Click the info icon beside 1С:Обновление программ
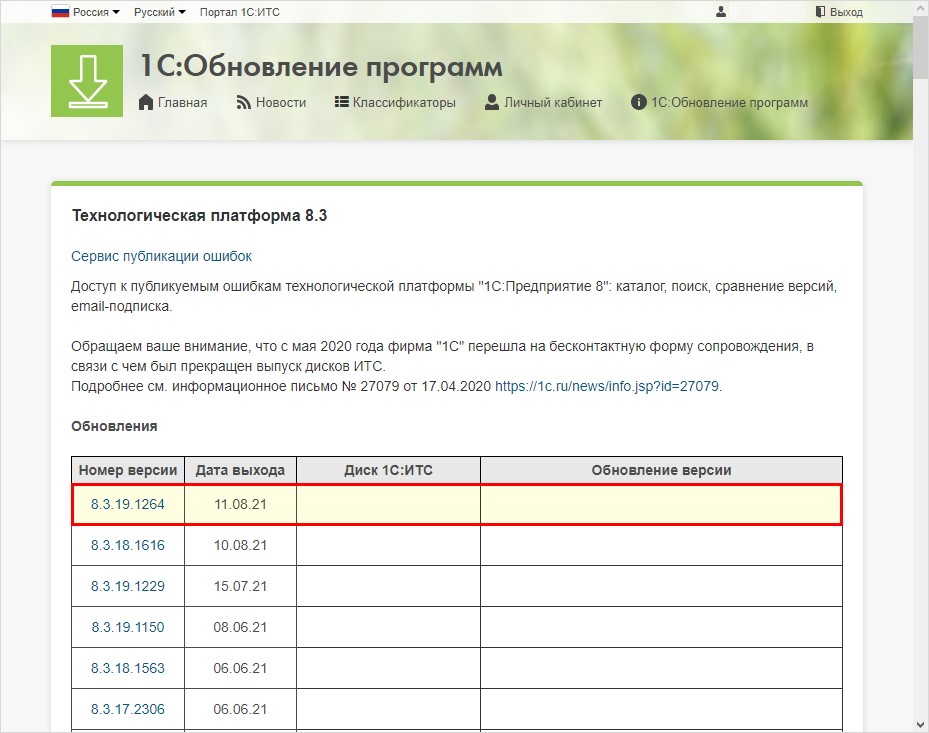This screenshot has width=929, height=733. point(638,103)
